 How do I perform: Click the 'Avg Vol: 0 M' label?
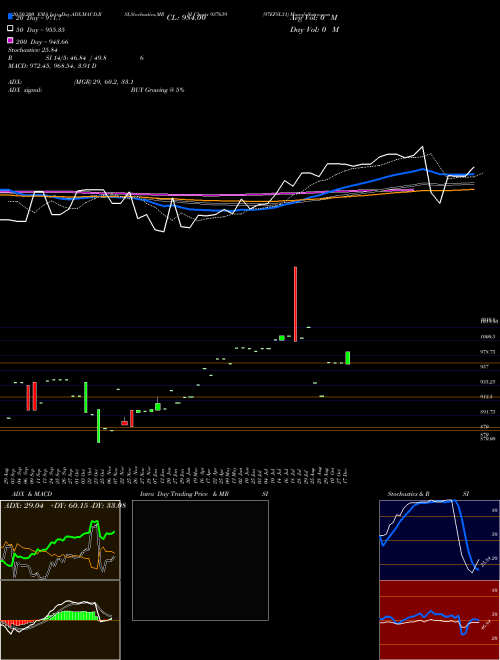(314, 18)
